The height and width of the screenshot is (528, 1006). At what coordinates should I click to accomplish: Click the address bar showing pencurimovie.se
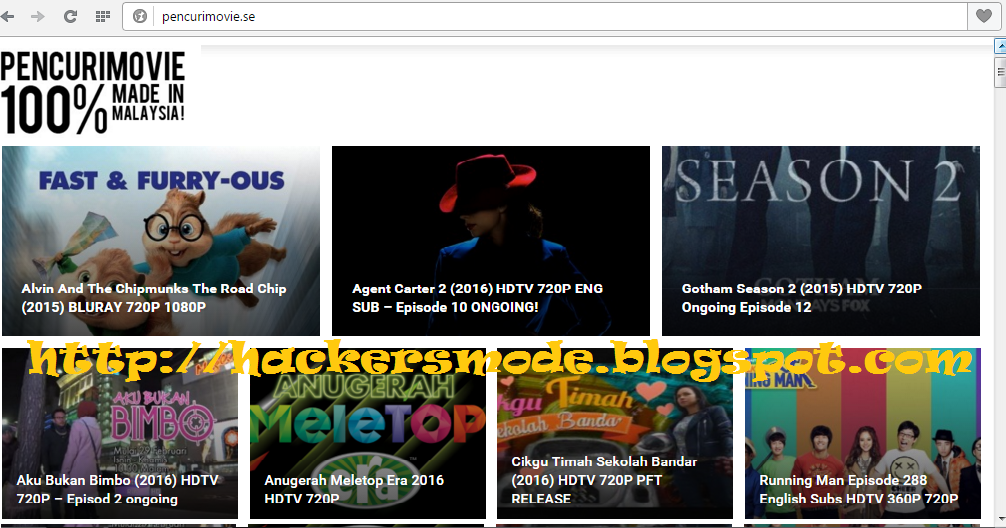pos(559,17)
